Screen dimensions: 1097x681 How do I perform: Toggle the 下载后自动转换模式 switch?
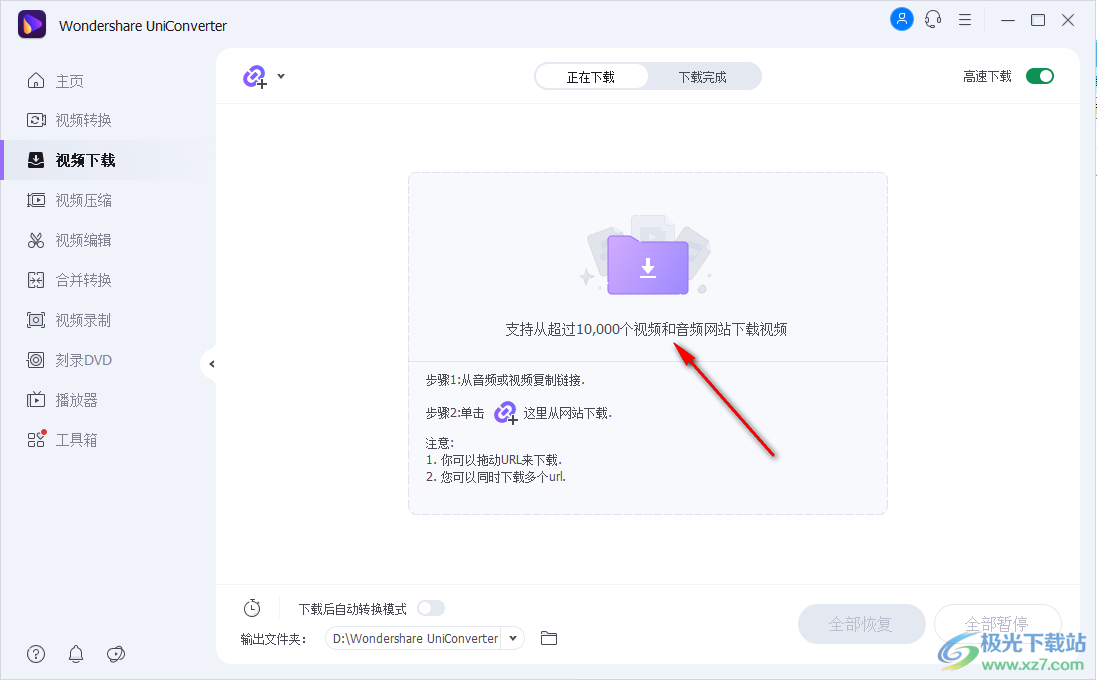pyautogui.click(x=431, y=608)
